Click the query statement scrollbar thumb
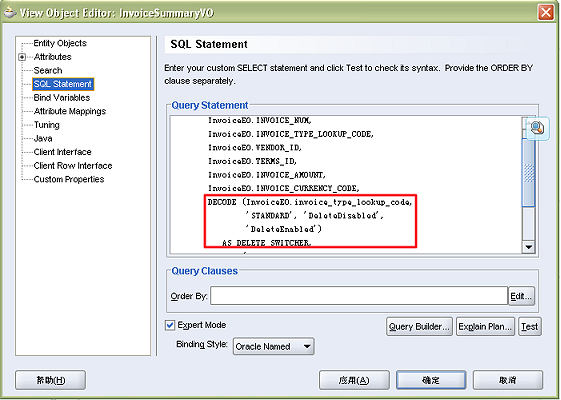 (528, 173)
